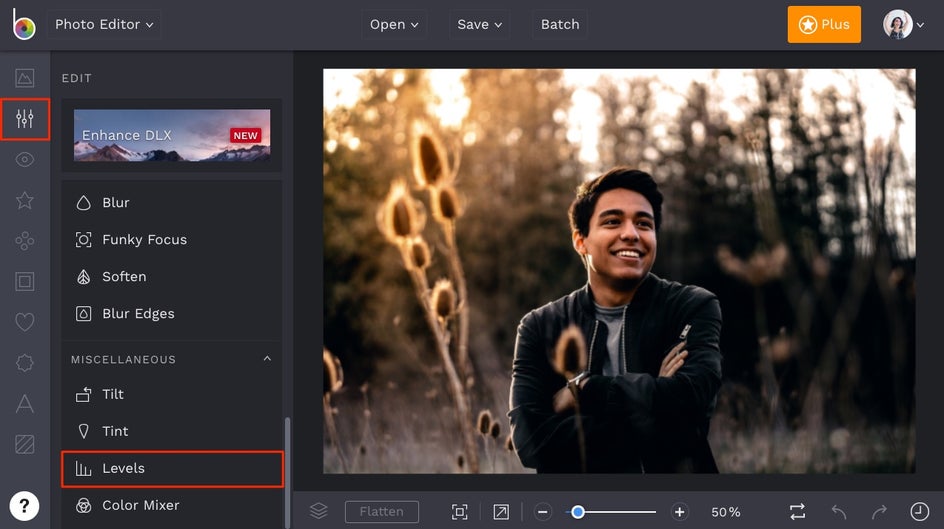This screenshot has height=529, width=944.
Task: Click the Batch button
Action: (560, 24)
